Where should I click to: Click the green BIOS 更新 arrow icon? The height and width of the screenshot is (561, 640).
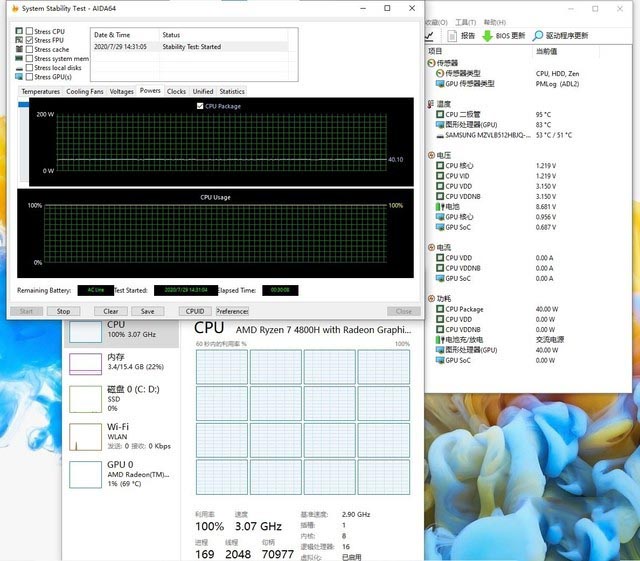click(x=487, y=36)
